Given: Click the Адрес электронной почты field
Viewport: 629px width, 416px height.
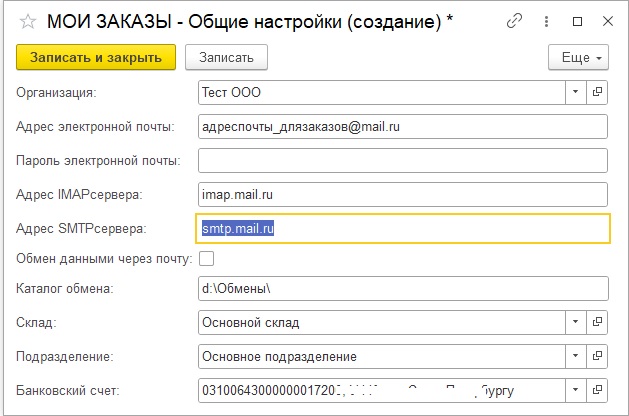Looking at the screenshot, I should (x=402, y=127).
